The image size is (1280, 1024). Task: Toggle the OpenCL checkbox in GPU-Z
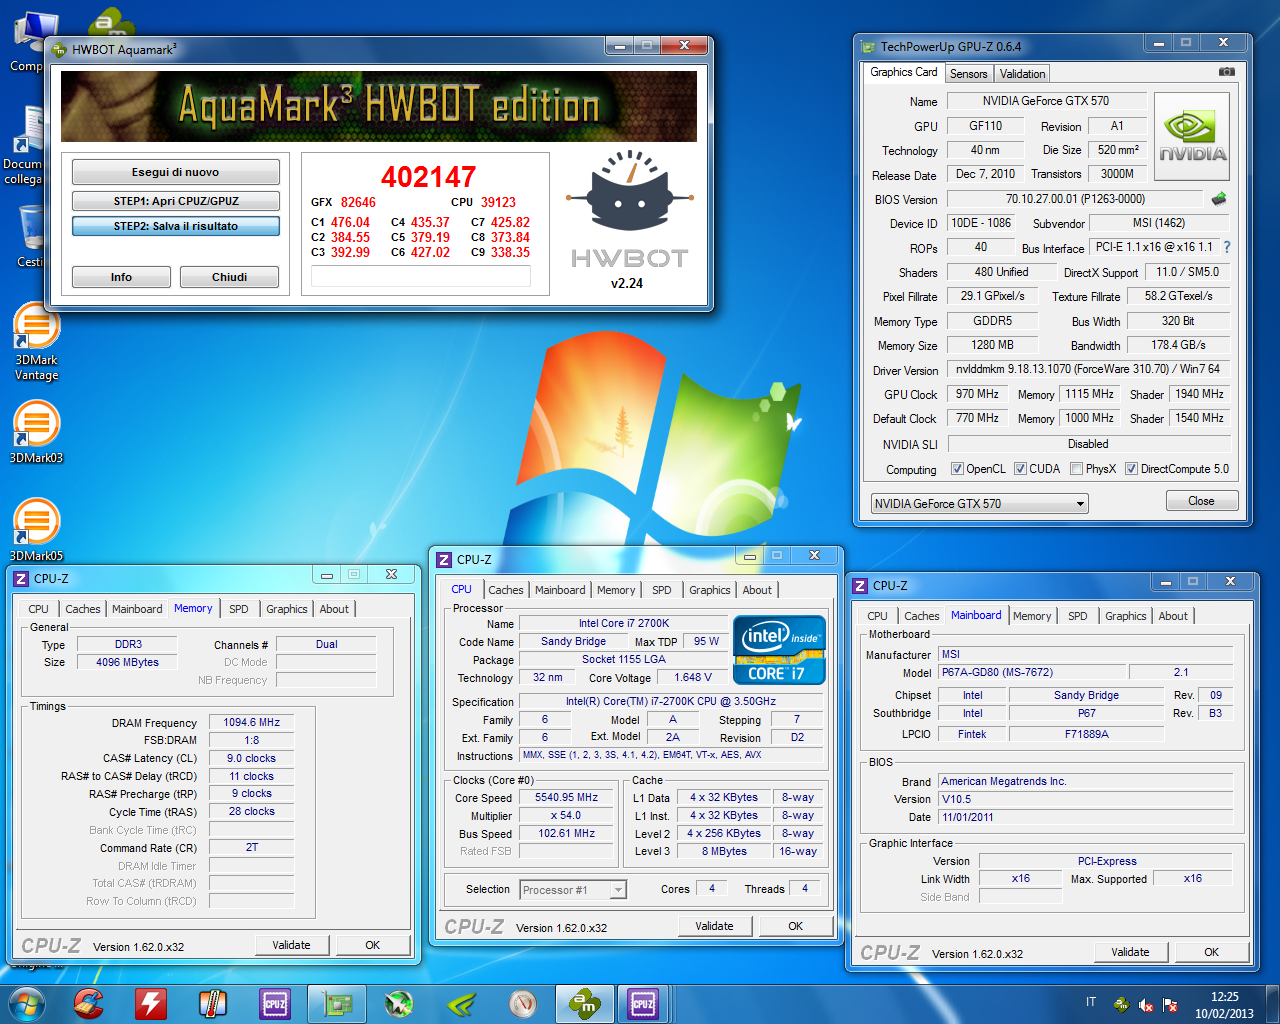(x=957, y=469)
